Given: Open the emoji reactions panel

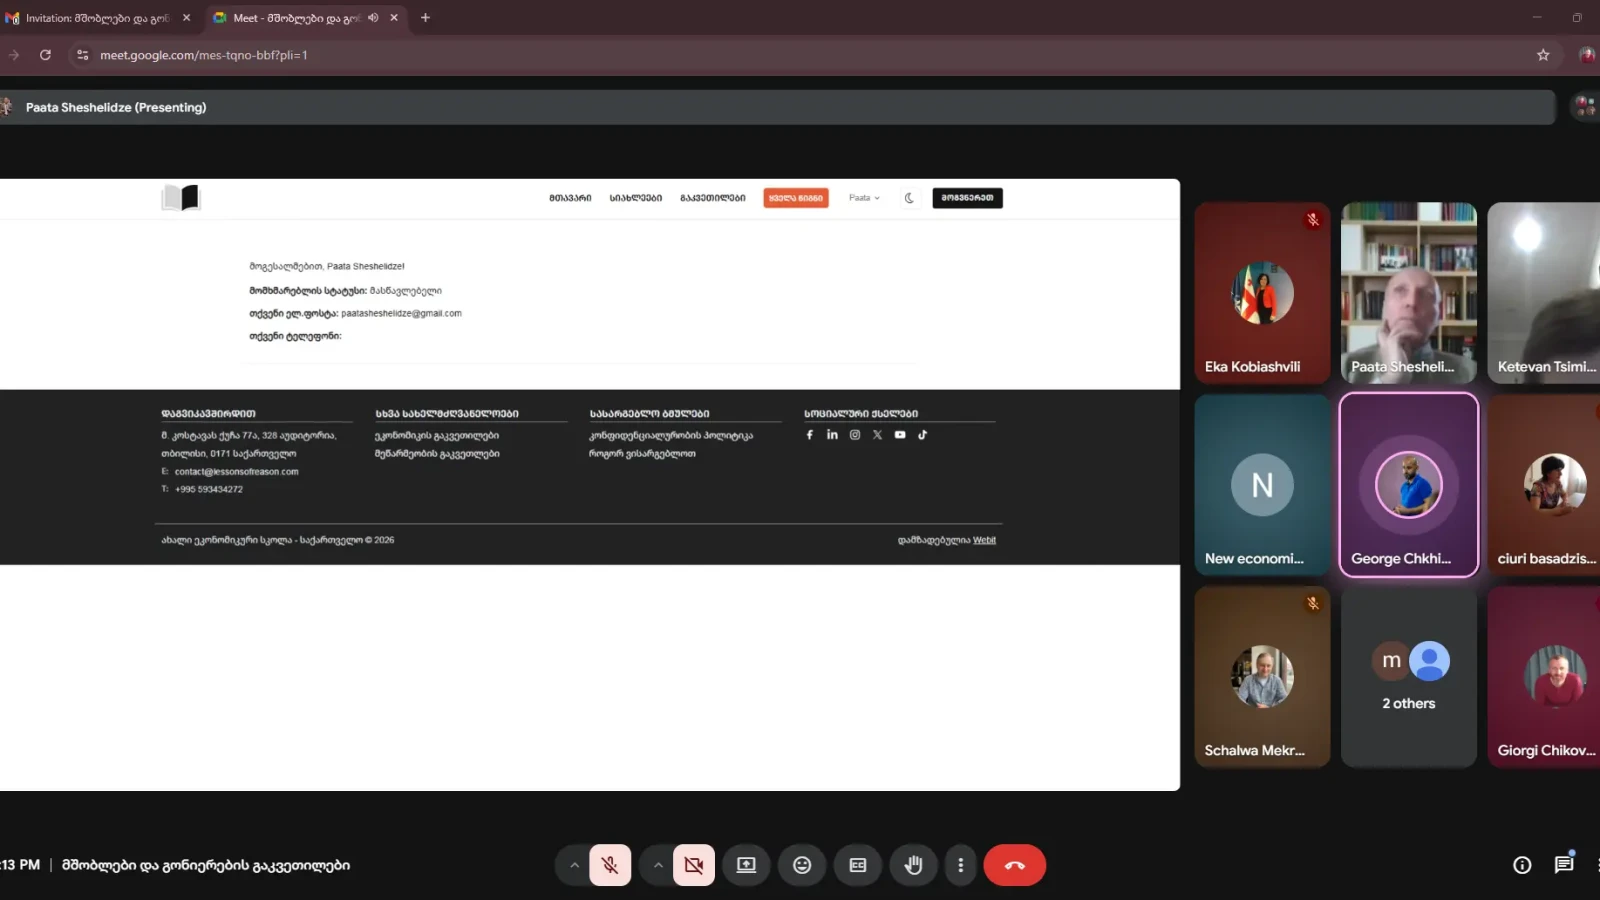Looking at the screenshot, I should (802, 865).
